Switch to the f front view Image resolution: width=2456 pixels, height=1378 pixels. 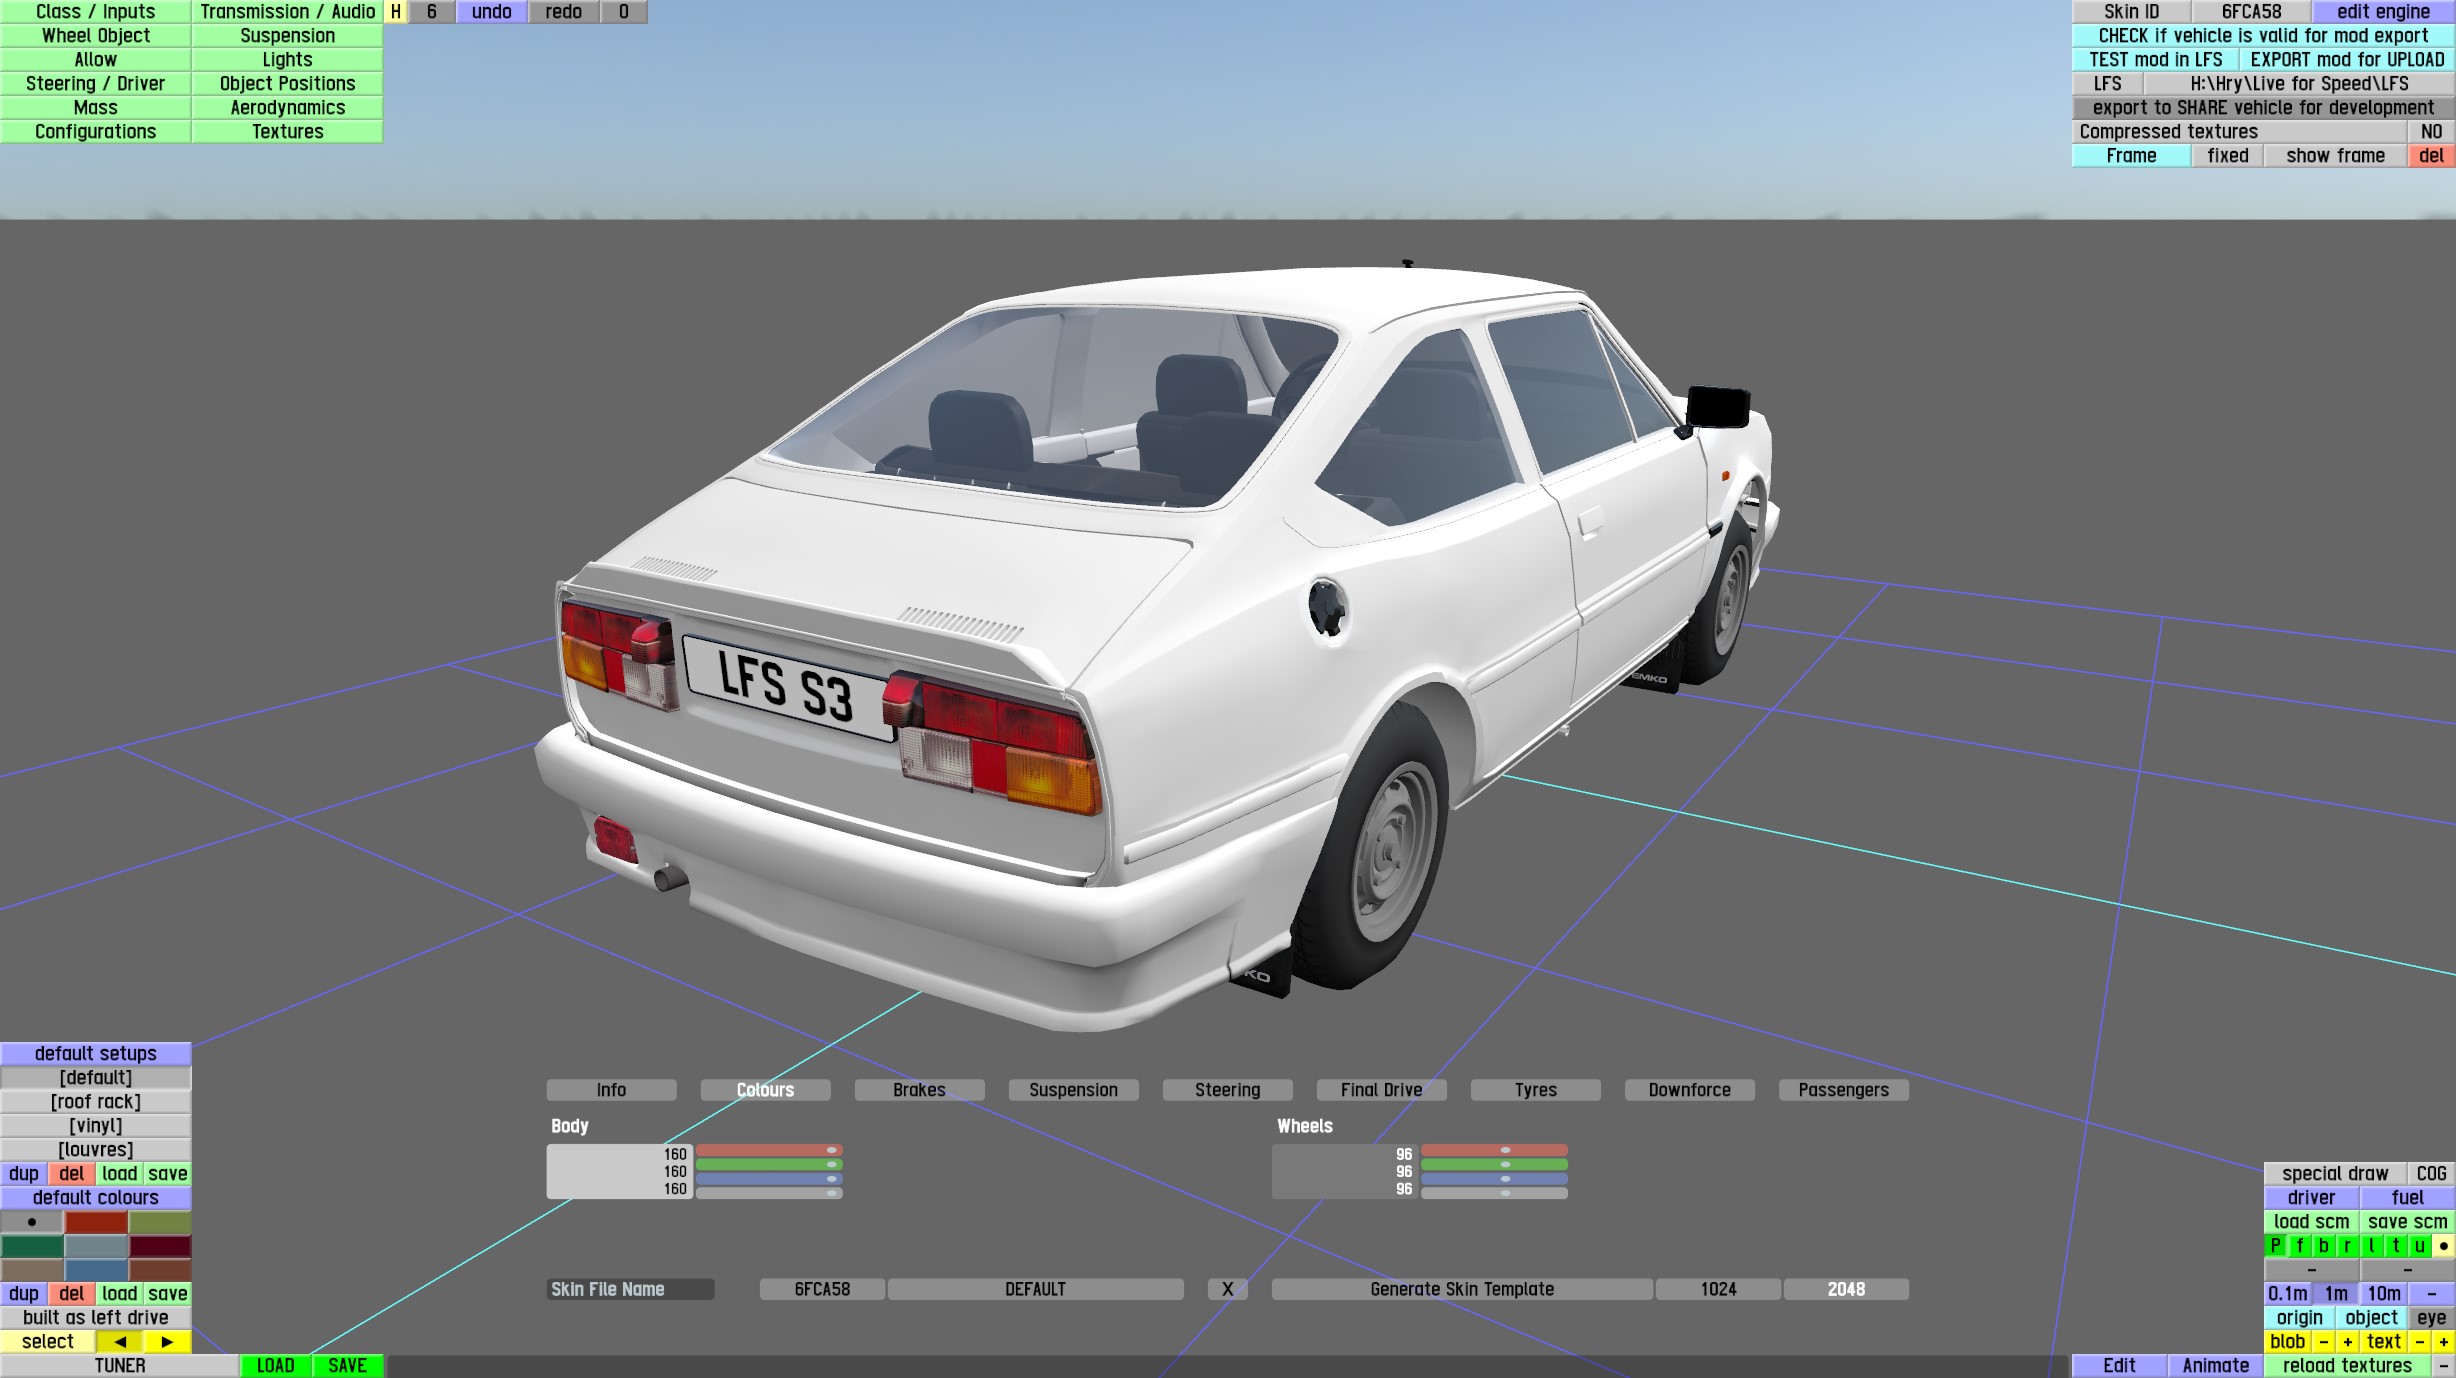pyautogui.click(x=2300, y=1246)
